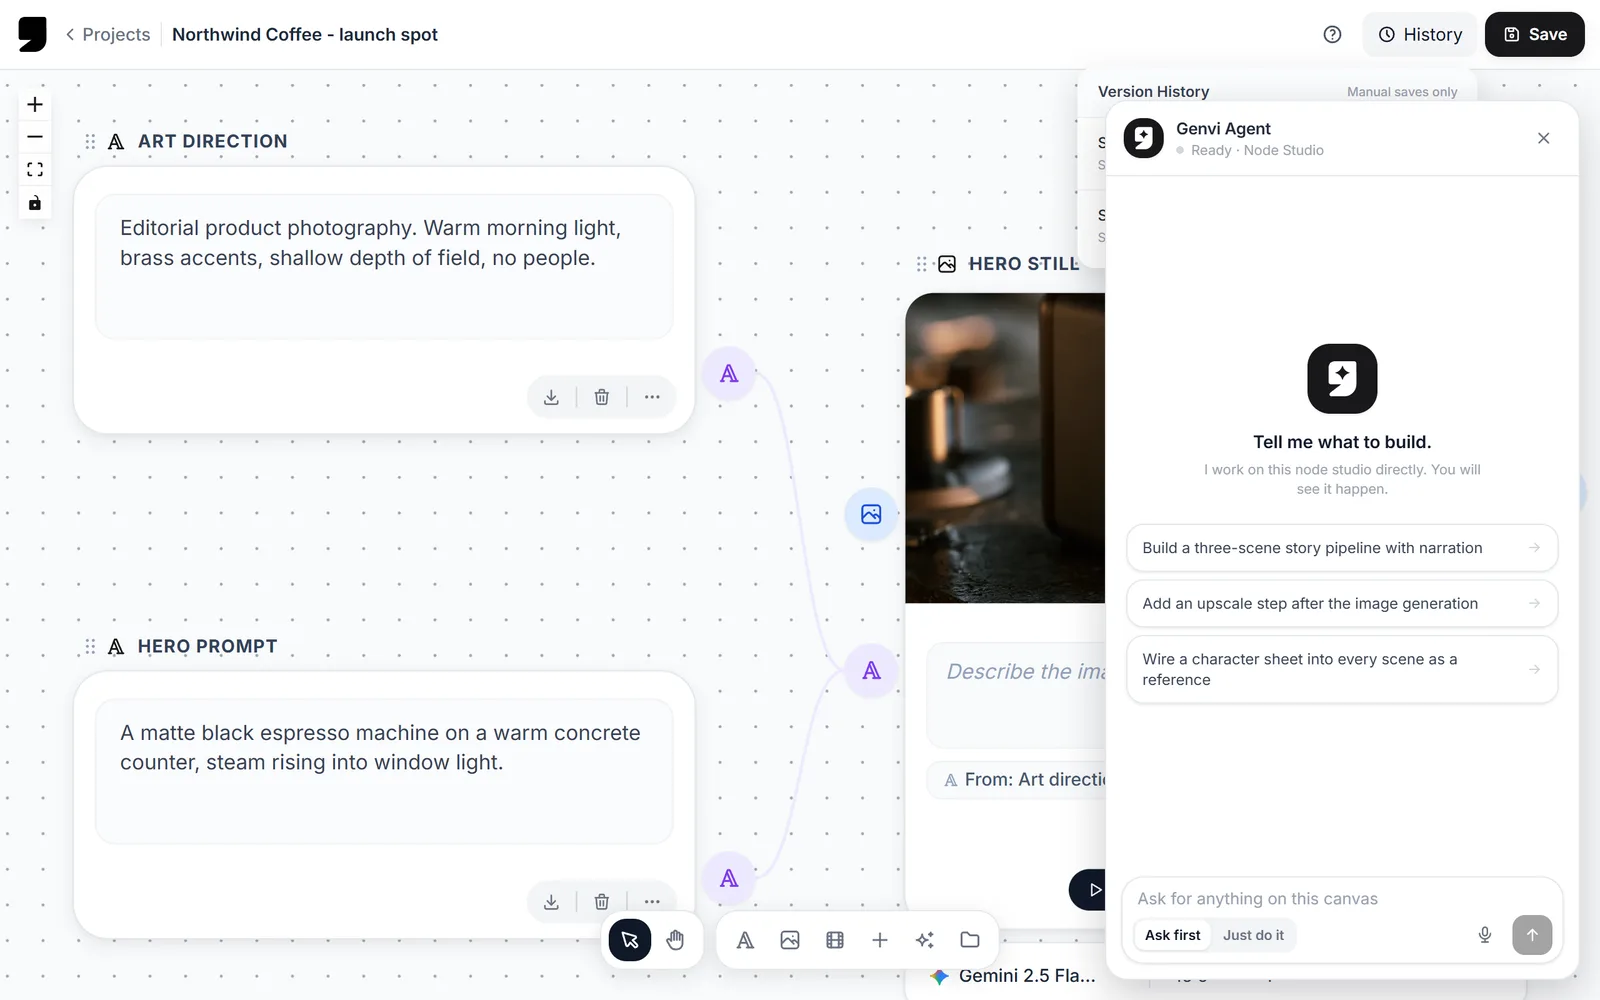Screen dimensions: 1600x1000
Task: Click the Hero Prompt text output port
Action: (x=729, y=879)
